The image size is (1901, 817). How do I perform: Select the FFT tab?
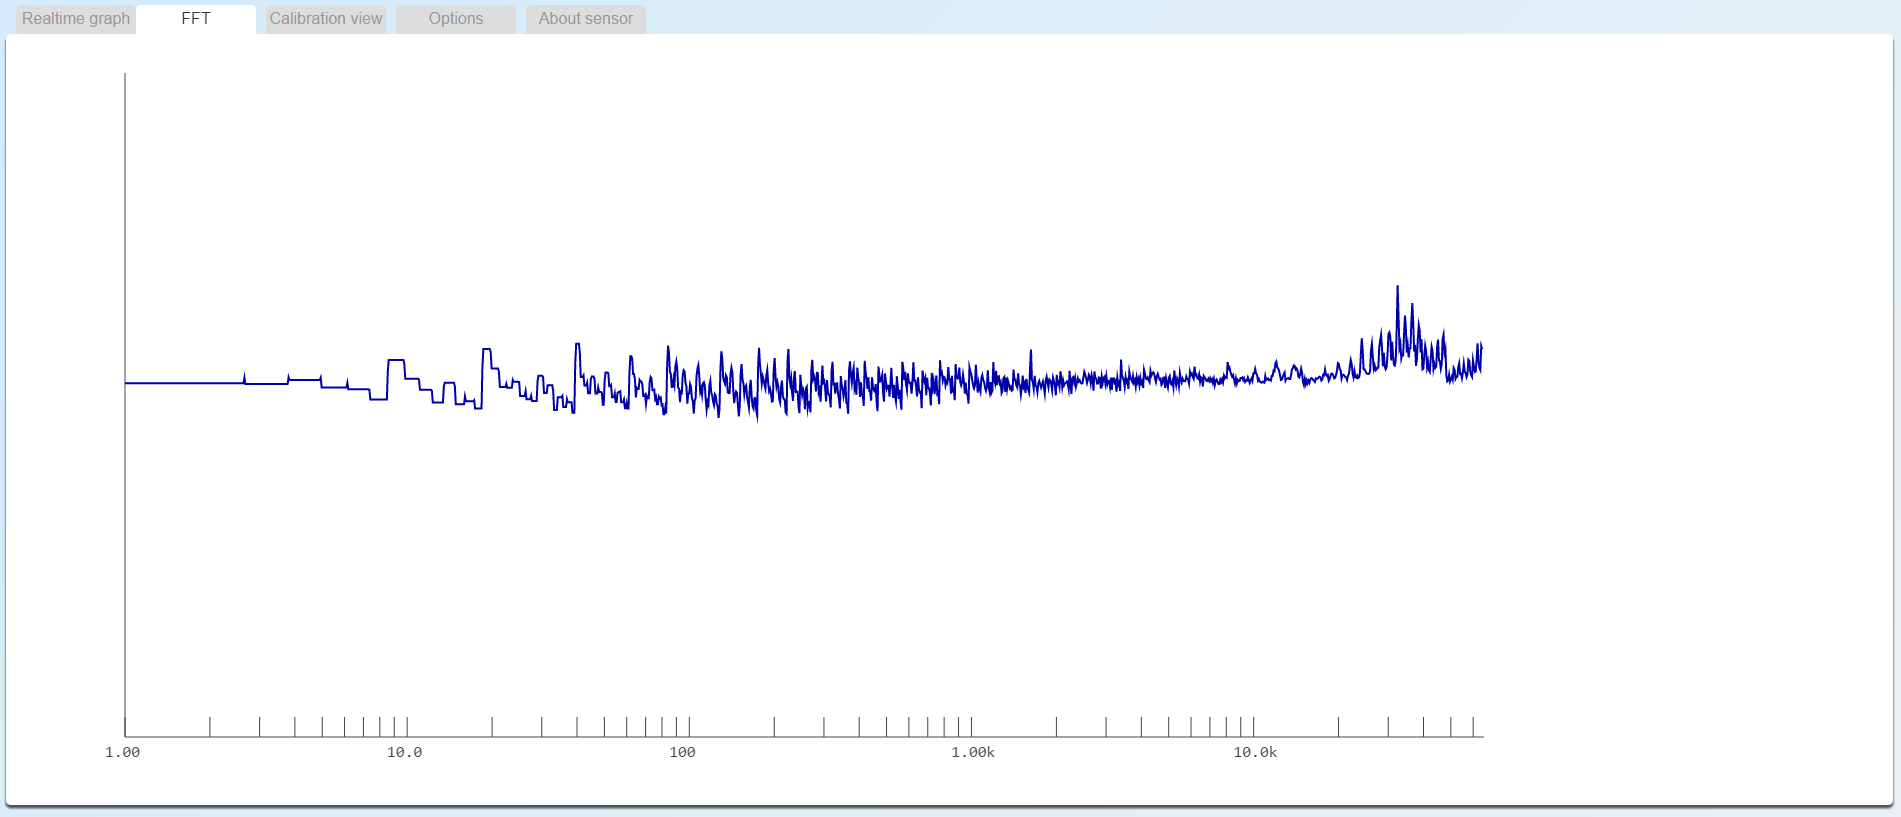[196, 19]
